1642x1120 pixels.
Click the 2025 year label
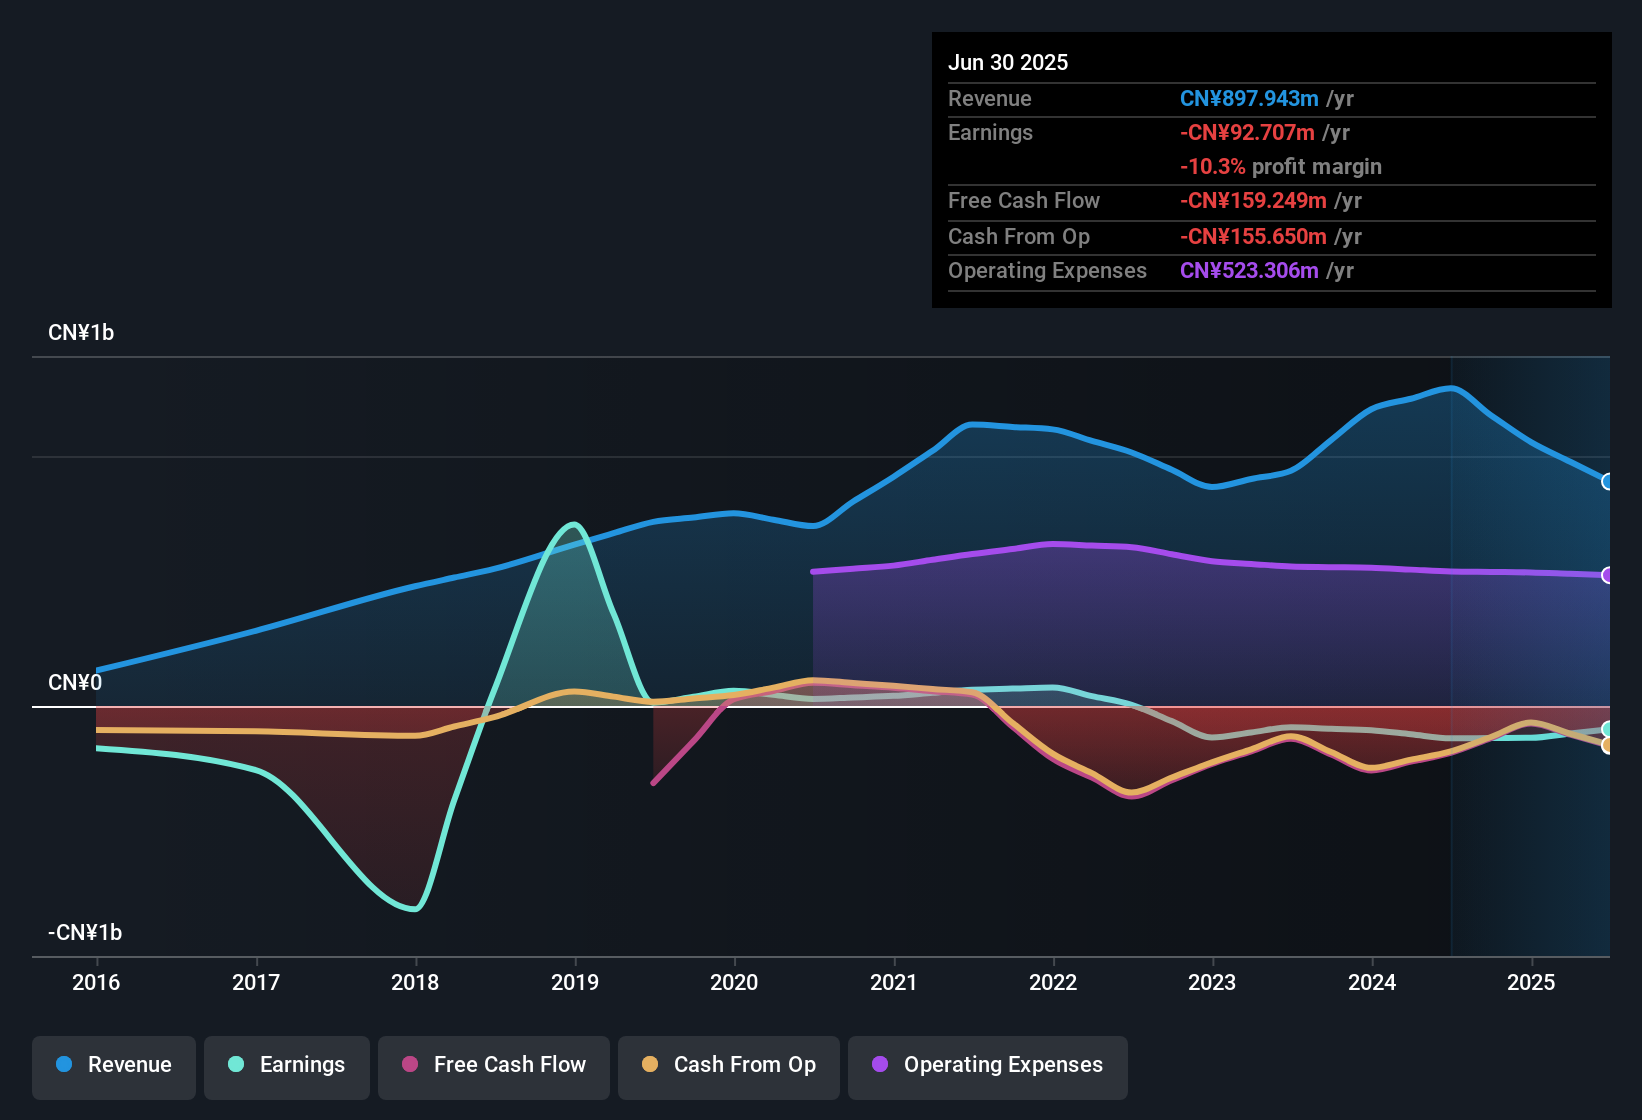tap(1532, 983)
